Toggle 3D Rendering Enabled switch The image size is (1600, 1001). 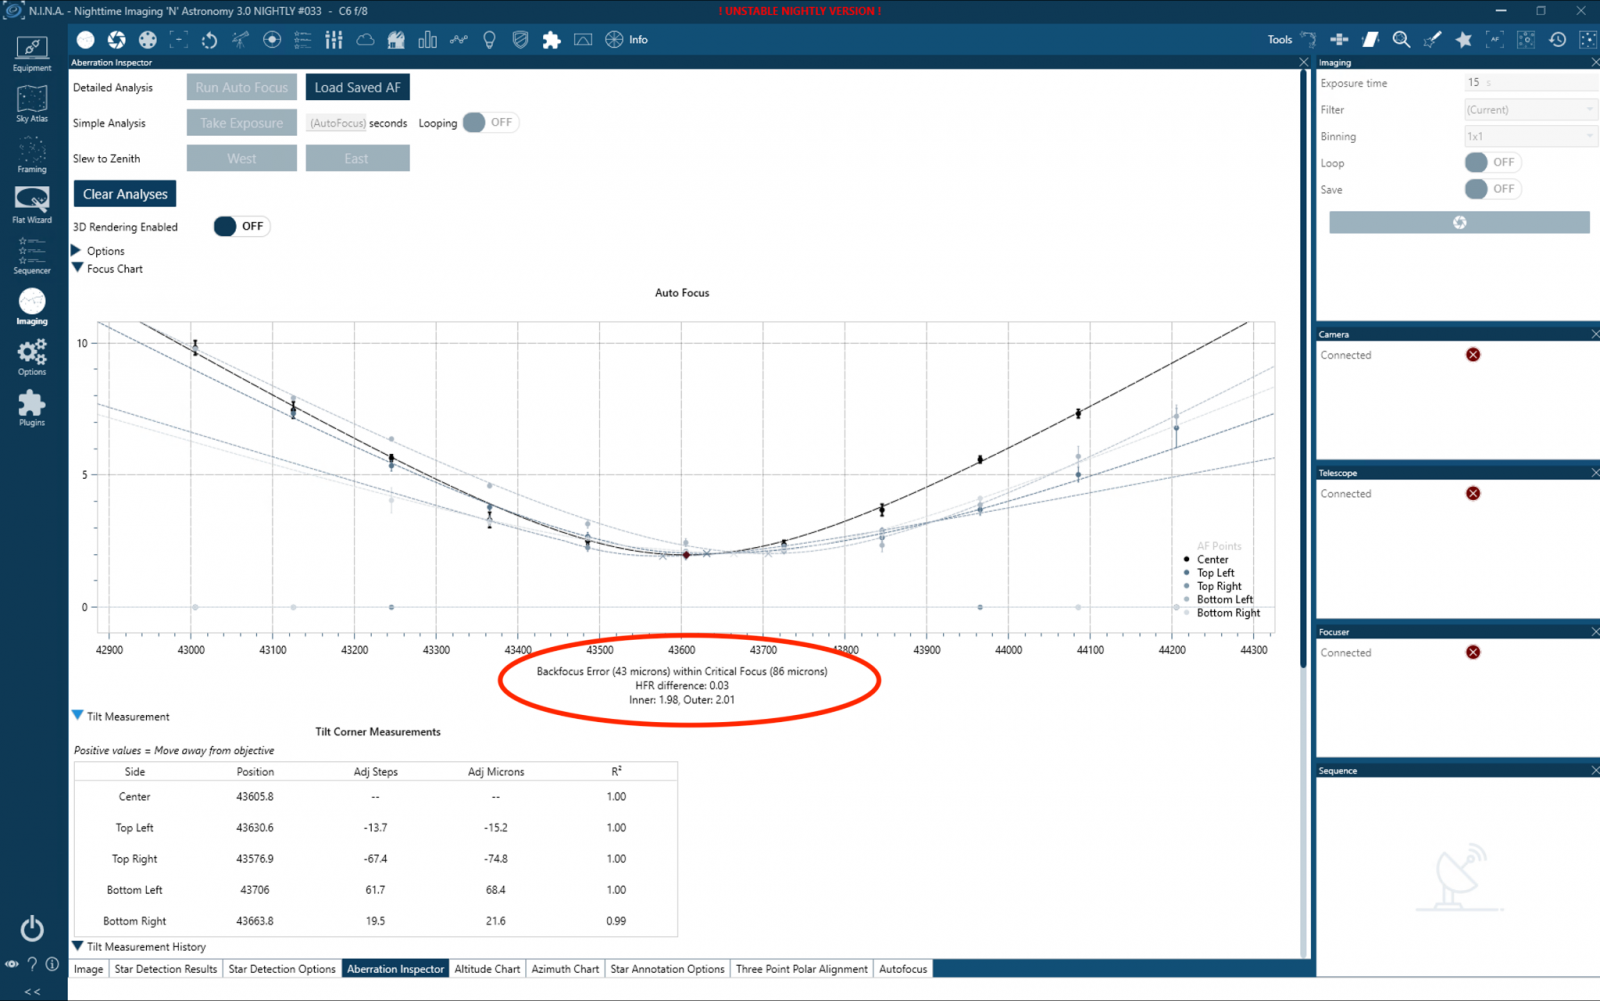240,226
